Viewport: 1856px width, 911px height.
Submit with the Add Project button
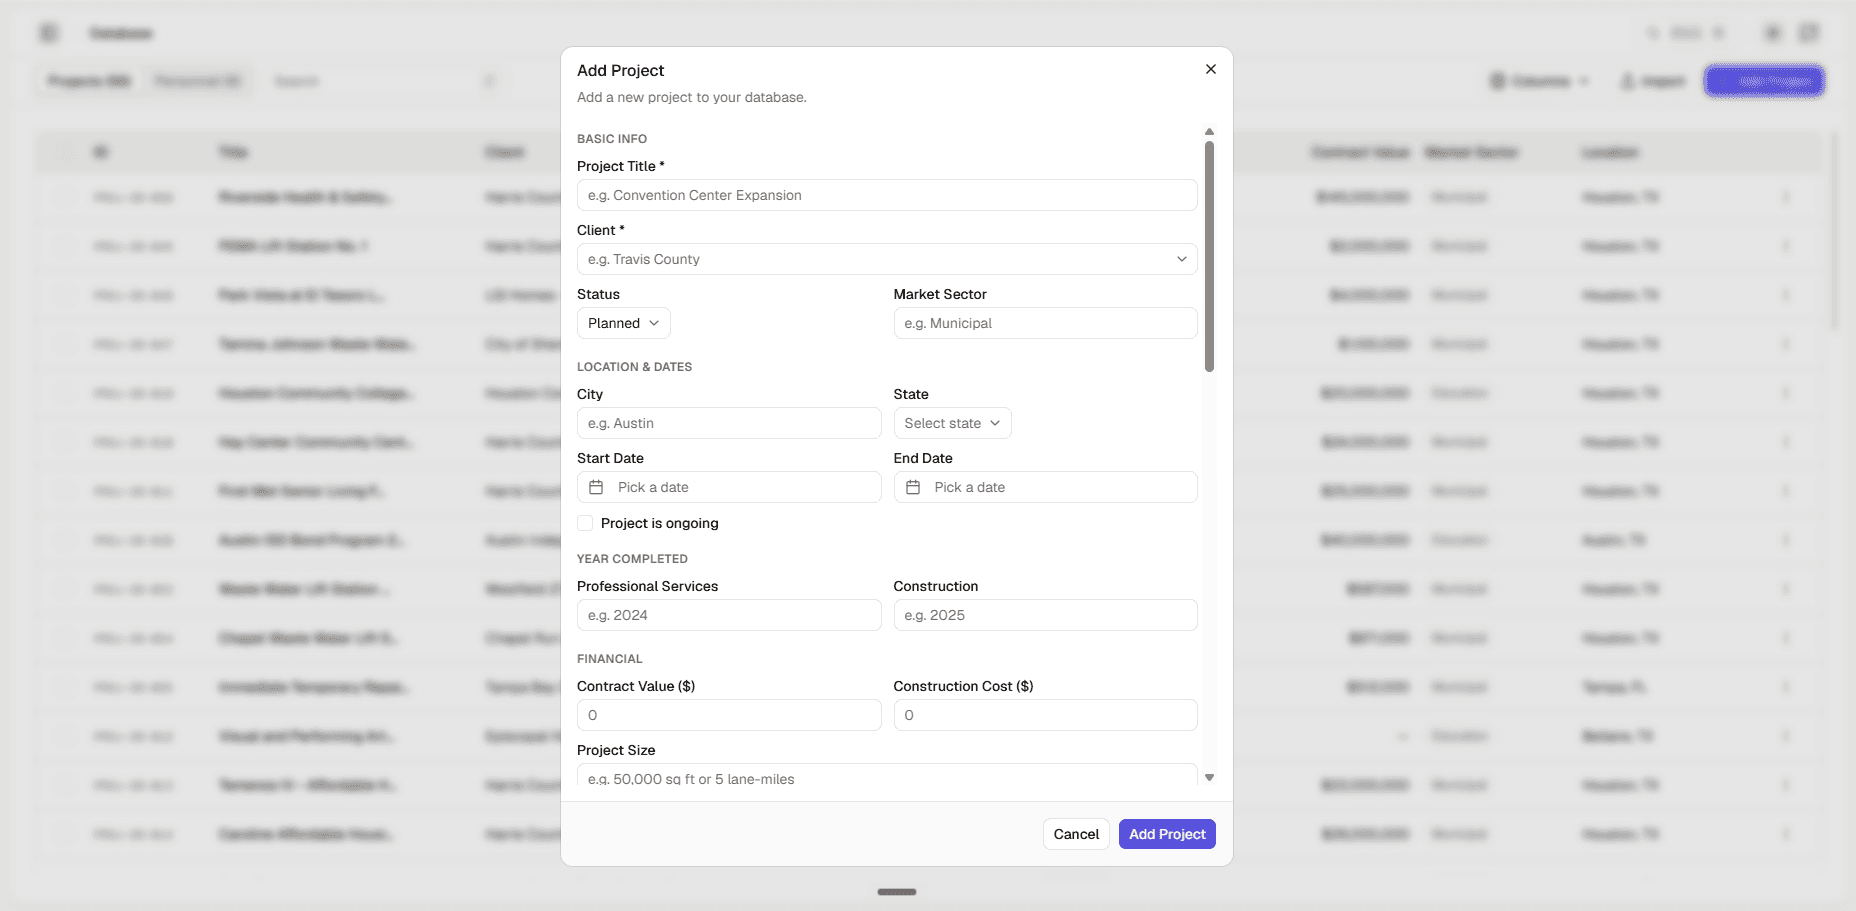pyautogui.click(x=1167, y=834)
